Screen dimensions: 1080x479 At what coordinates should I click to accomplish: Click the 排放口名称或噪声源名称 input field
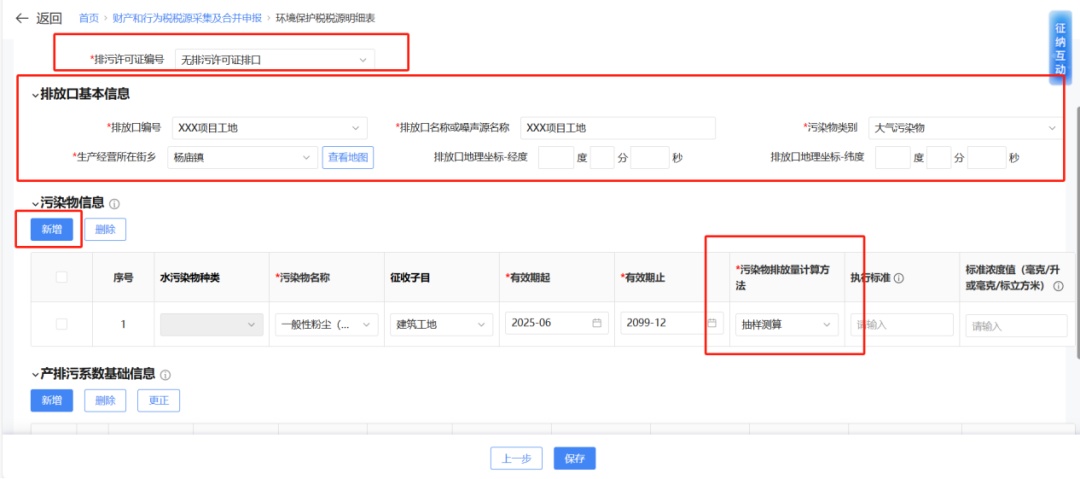coord(617,128)
